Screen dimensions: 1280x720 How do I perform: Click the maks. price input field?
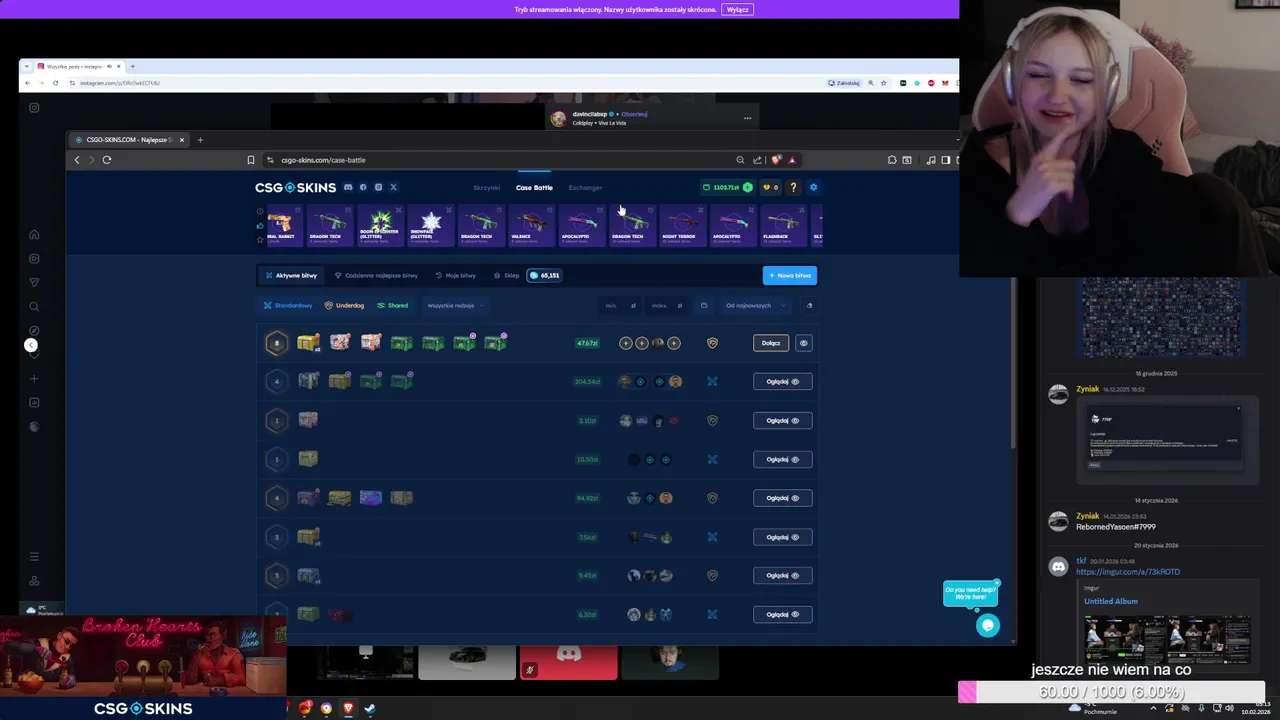pyautogui.click(x=667, y=305)
